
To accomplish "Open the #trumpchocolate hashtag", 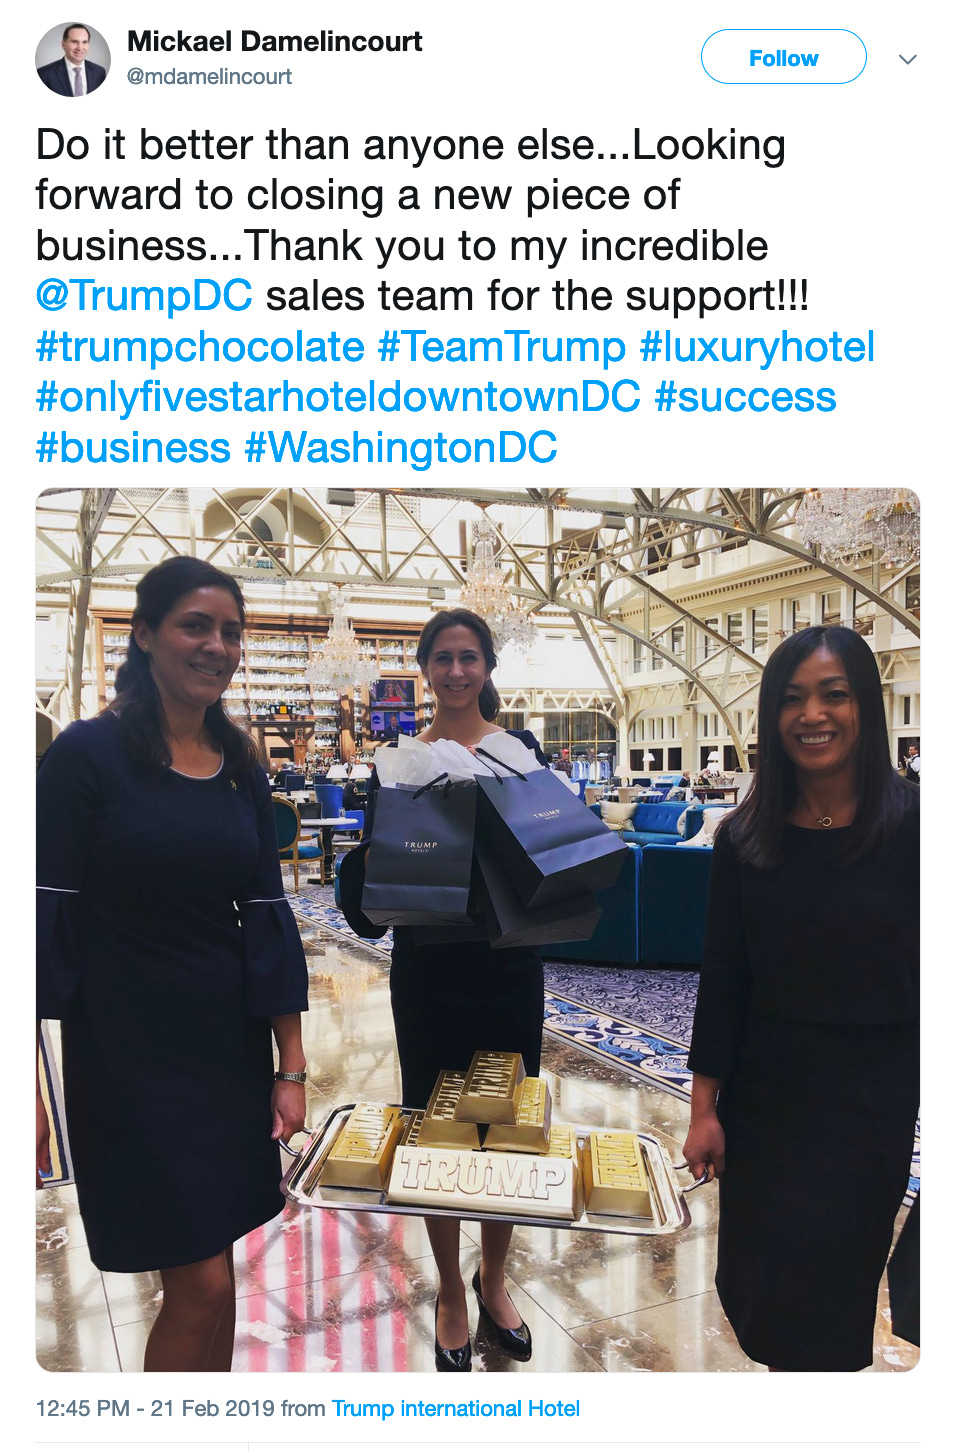I will [x=200, y=347].
